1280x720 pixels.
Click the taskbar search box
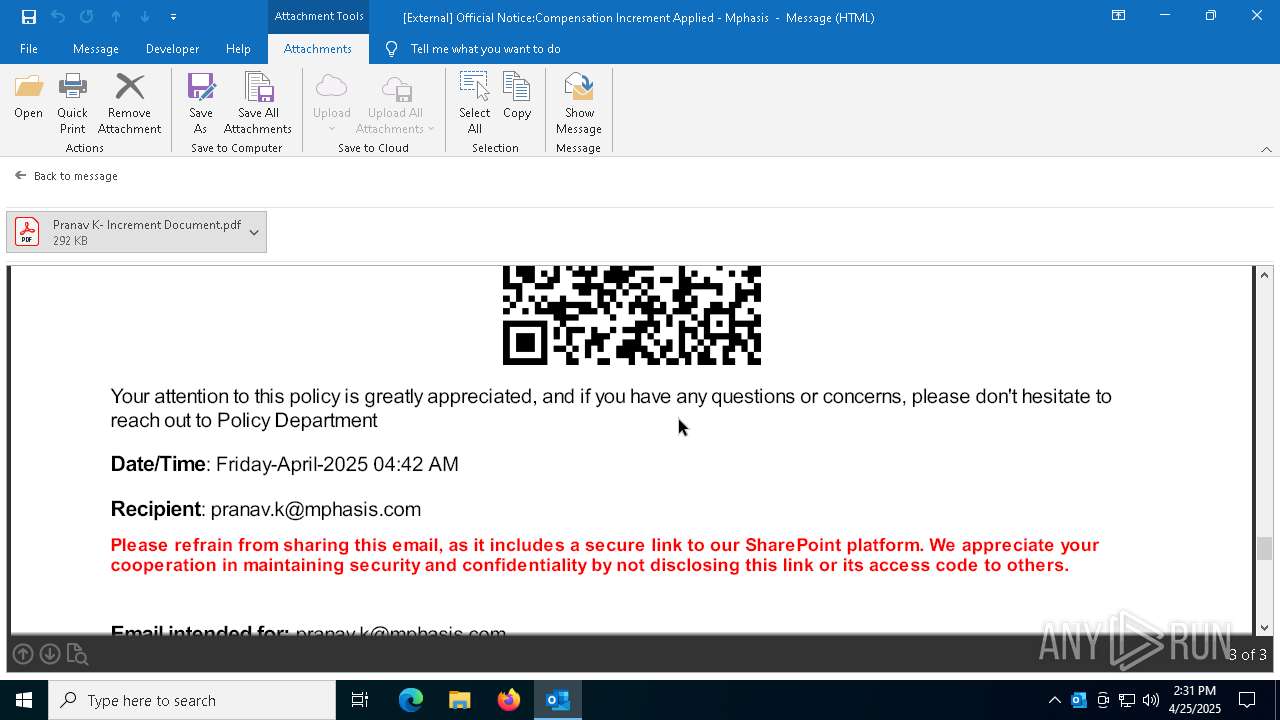[192, 700]
